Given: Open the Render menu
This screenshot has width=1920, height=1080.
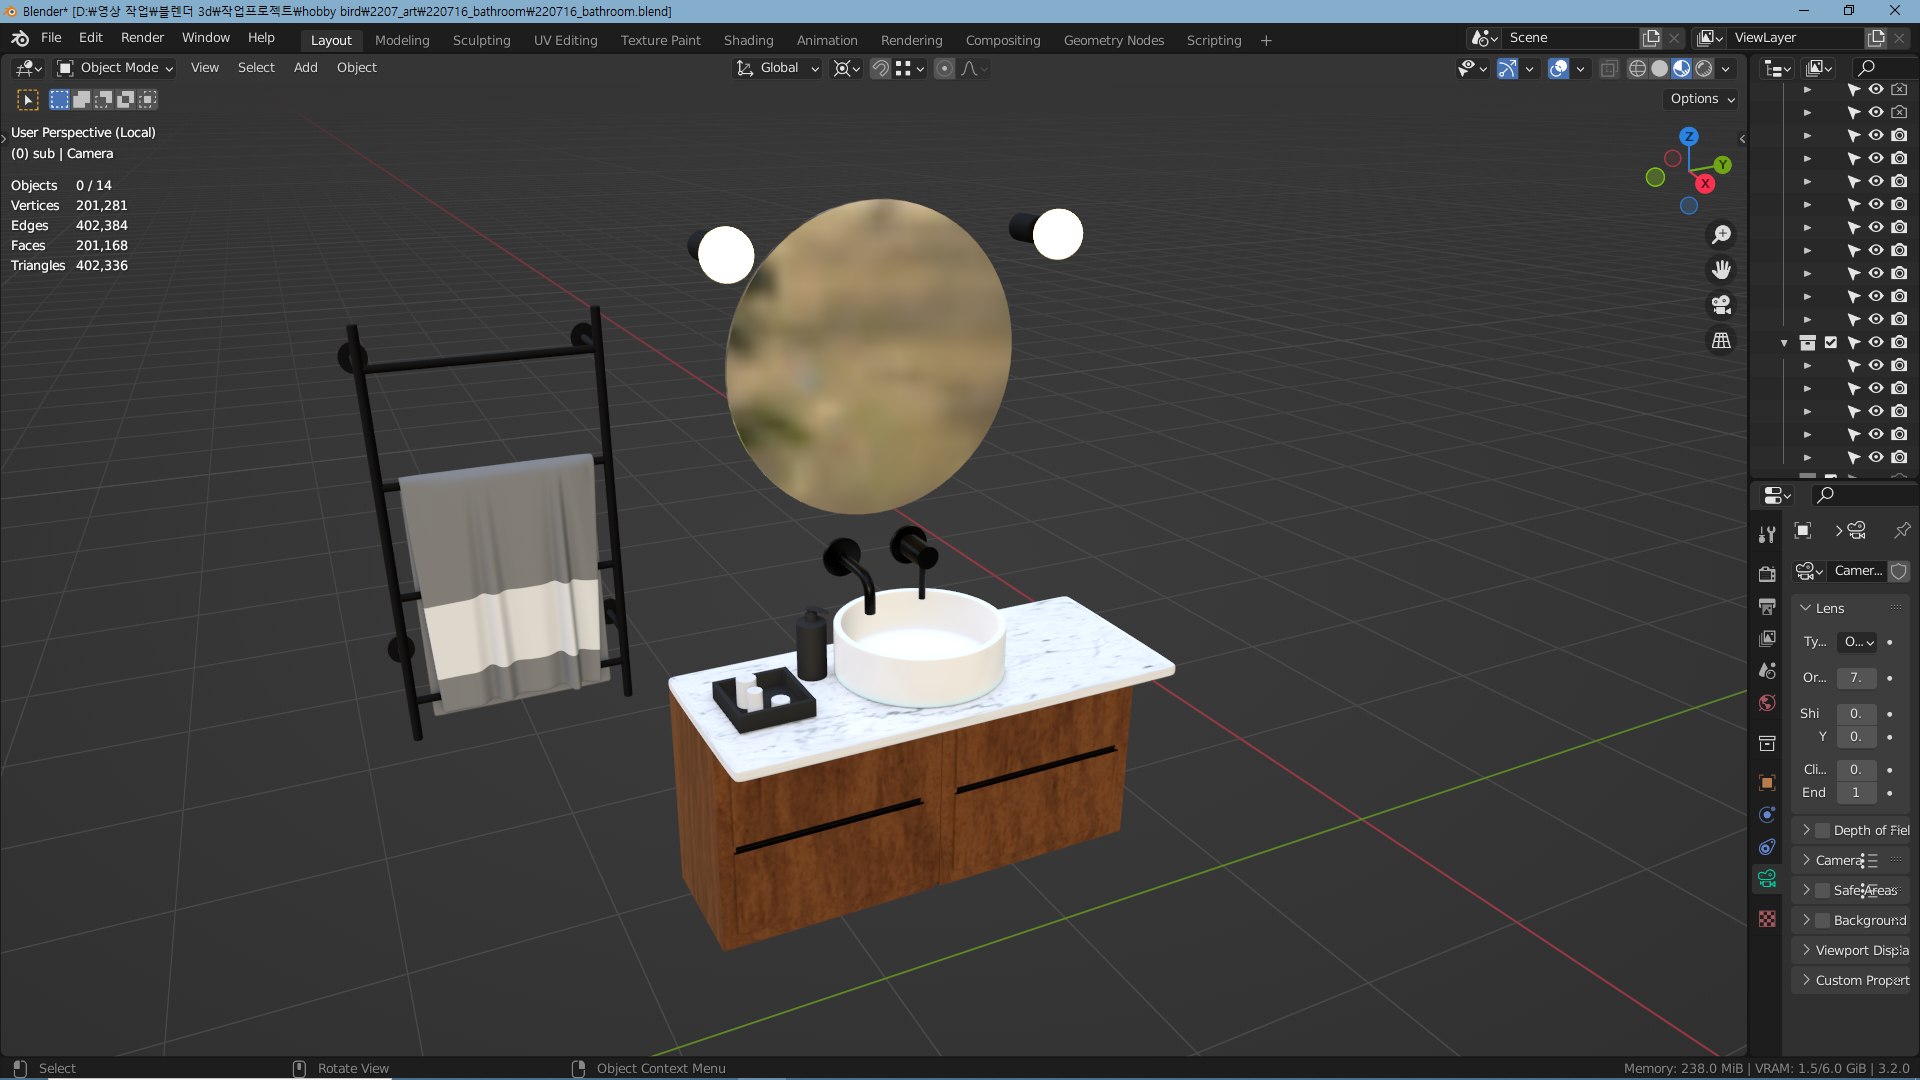Looking at the screenshot, I should pos(142,37).
